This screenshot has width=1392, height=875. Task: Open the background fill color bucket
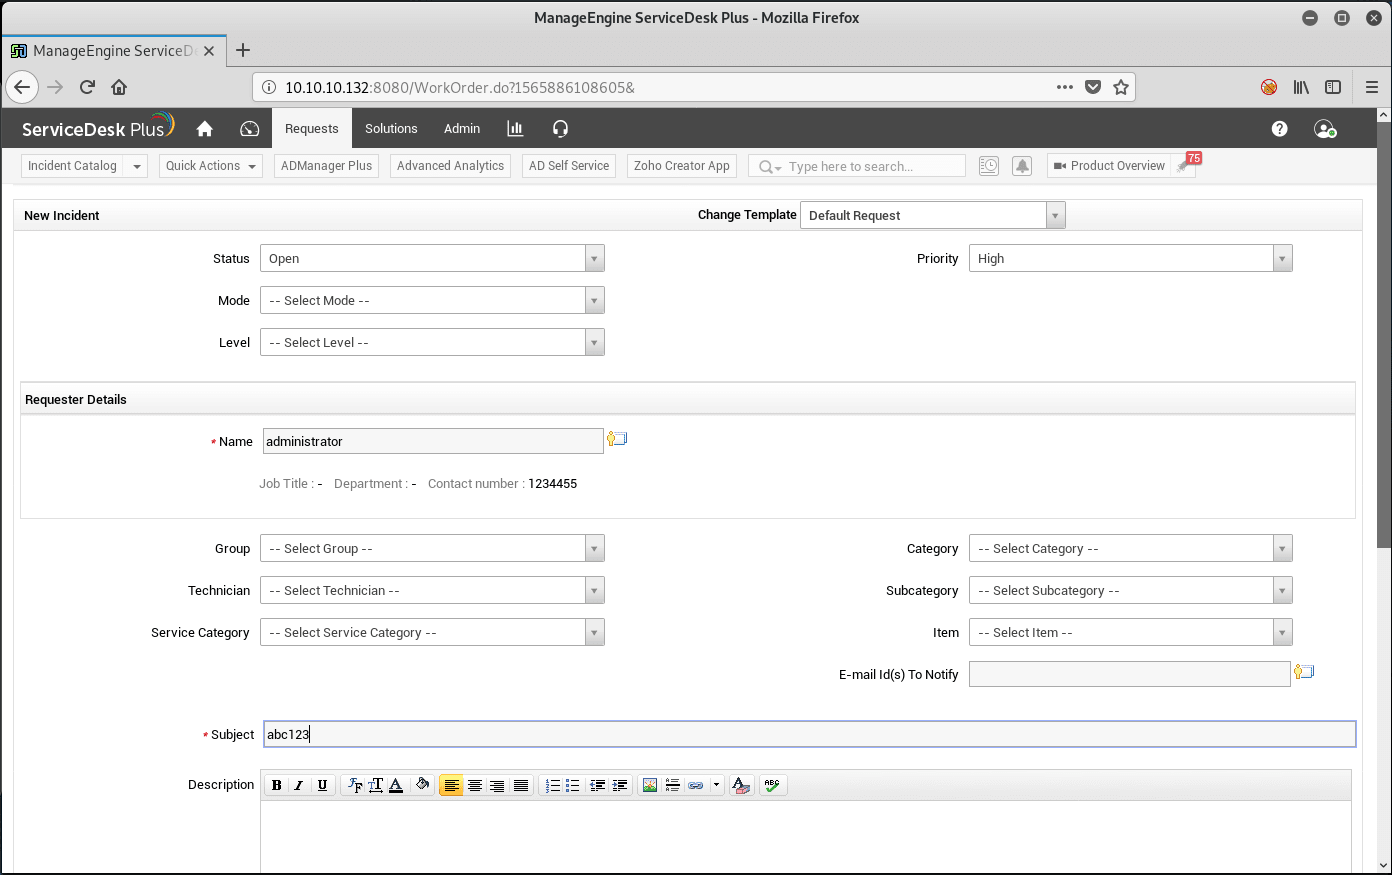pos(422,785)
